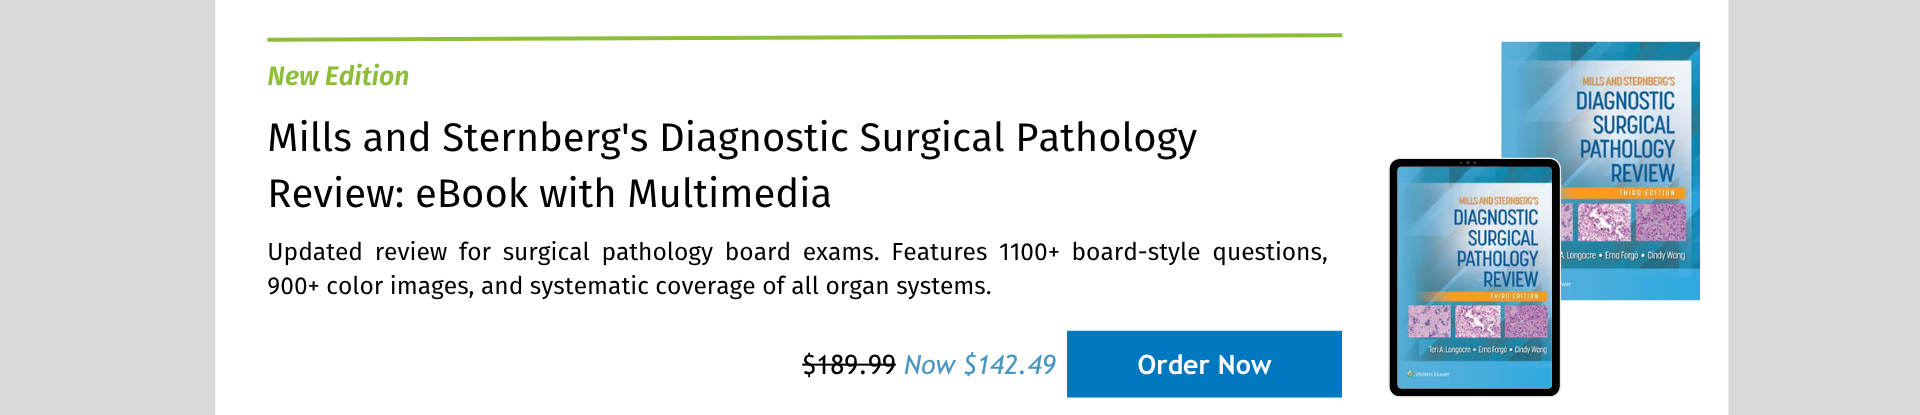Click the tablet's front camera dots
Viewport: 1920px width, 415px height.
(x=1468, y=162)
